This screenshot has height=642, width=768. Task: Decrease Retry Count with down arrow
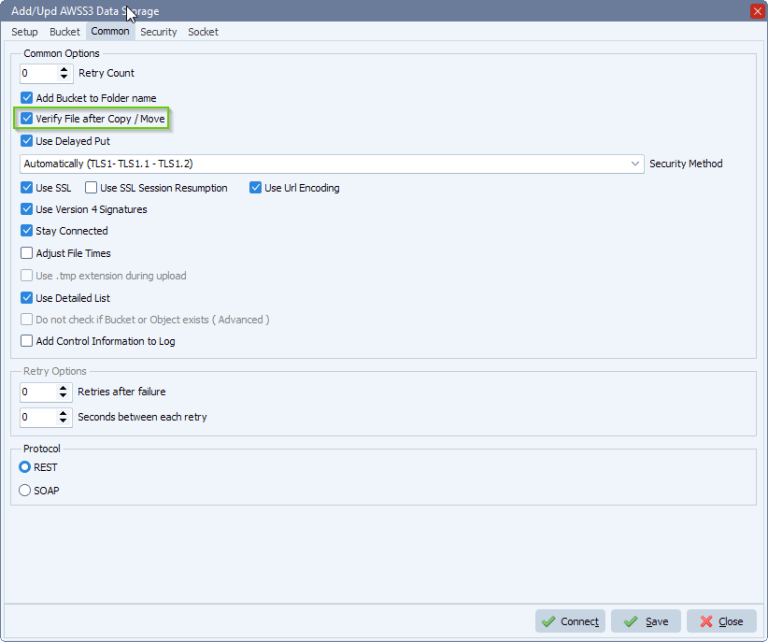click(64, 77)
